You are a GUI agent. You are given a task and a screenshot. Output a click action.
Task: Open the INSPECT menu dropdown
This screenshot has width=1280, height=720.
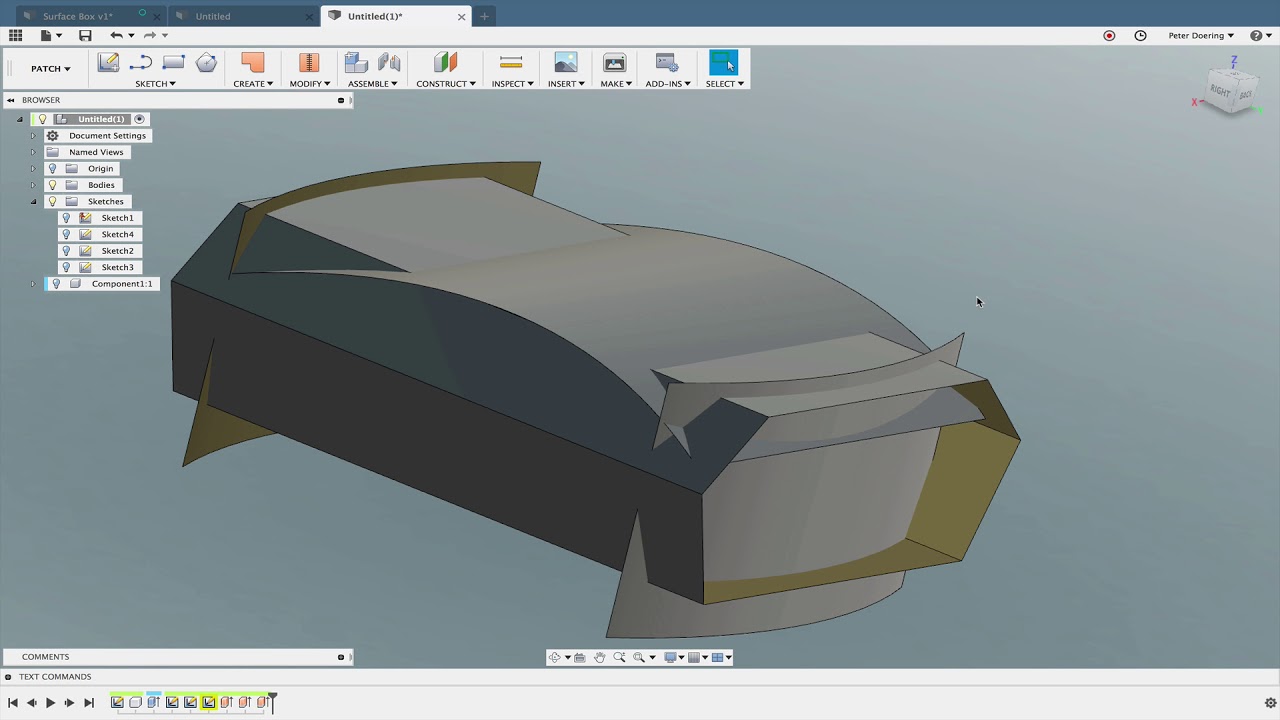point(512,84)
